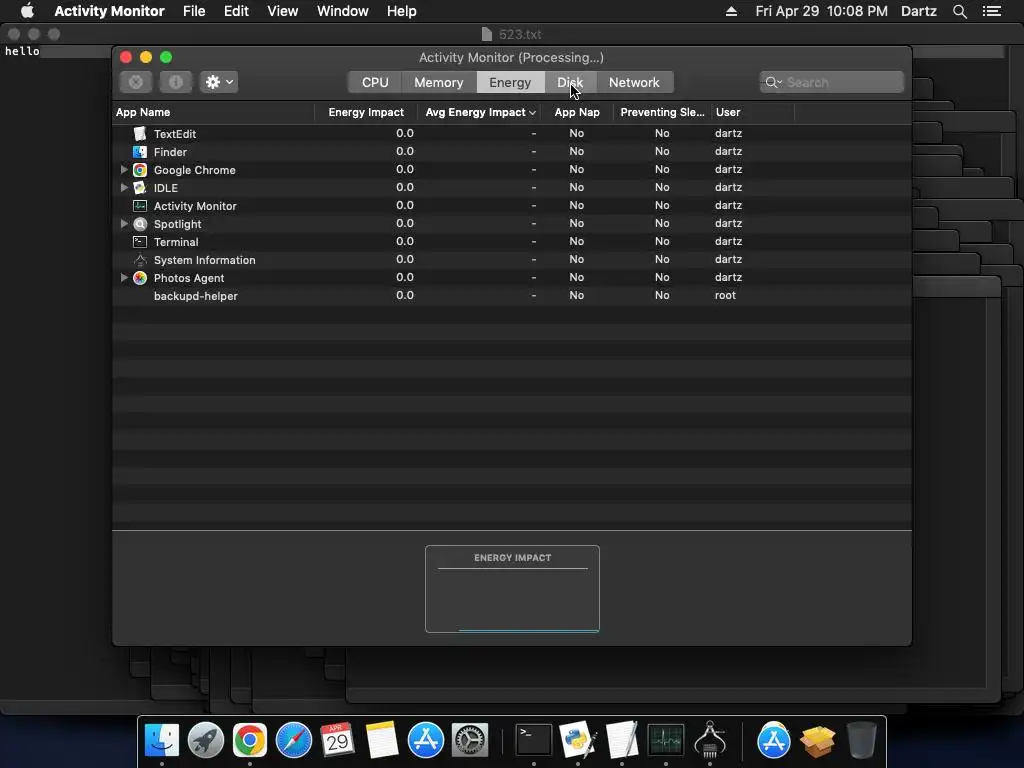
Task: Open the Help menu
Action: 401,11
